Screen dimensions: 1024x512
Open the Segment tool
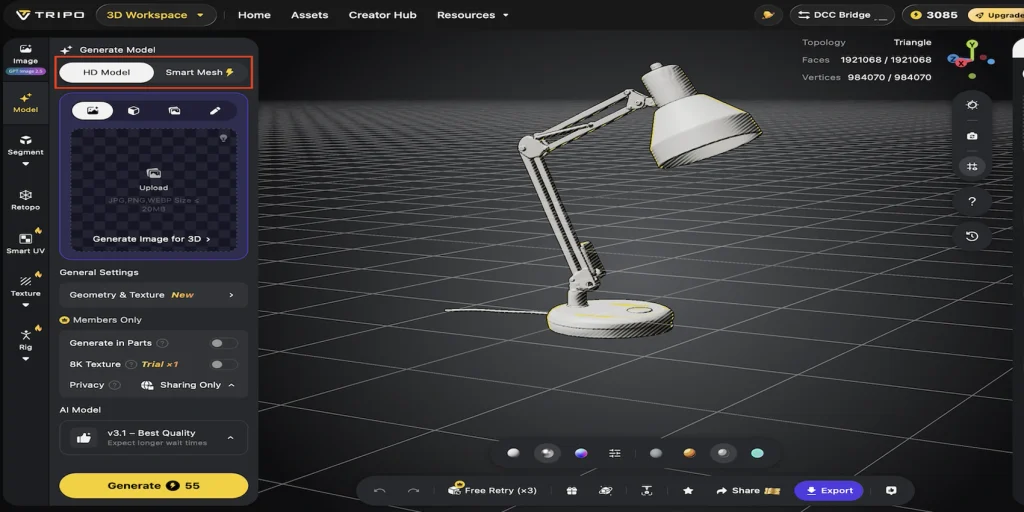25,145
